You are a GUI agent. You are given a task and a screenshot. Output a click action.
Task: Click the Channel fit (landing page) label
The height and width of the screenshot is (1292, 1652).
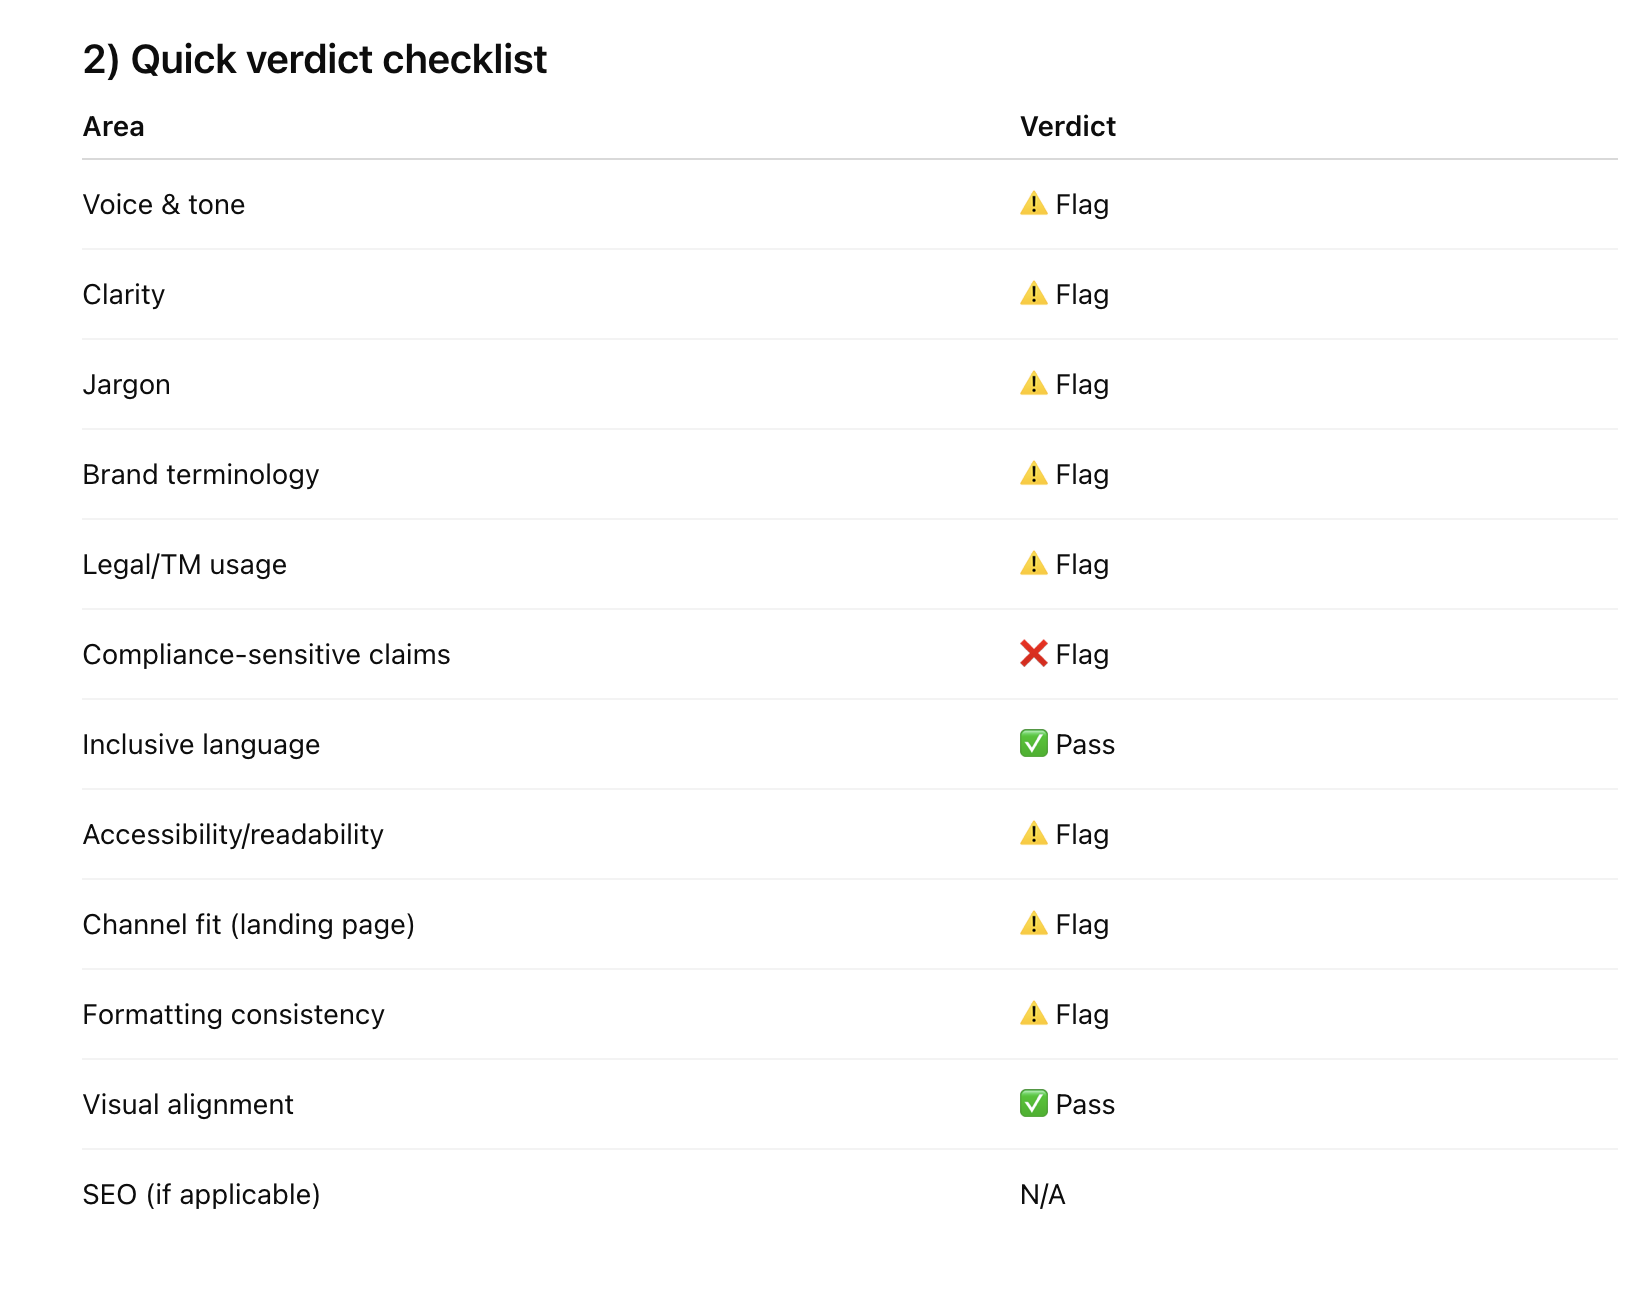tap(248, 925)
